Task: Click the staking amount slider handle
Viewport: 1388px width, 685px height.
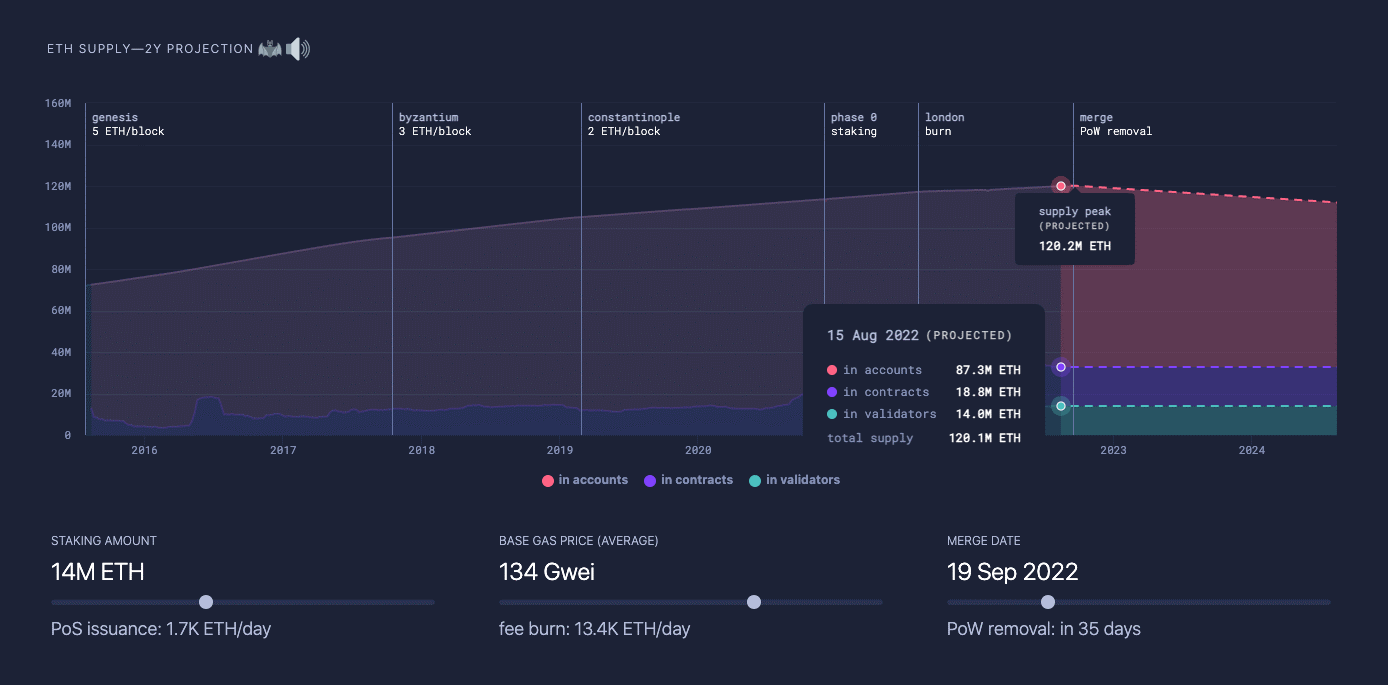Action: [x=206, y=602]
